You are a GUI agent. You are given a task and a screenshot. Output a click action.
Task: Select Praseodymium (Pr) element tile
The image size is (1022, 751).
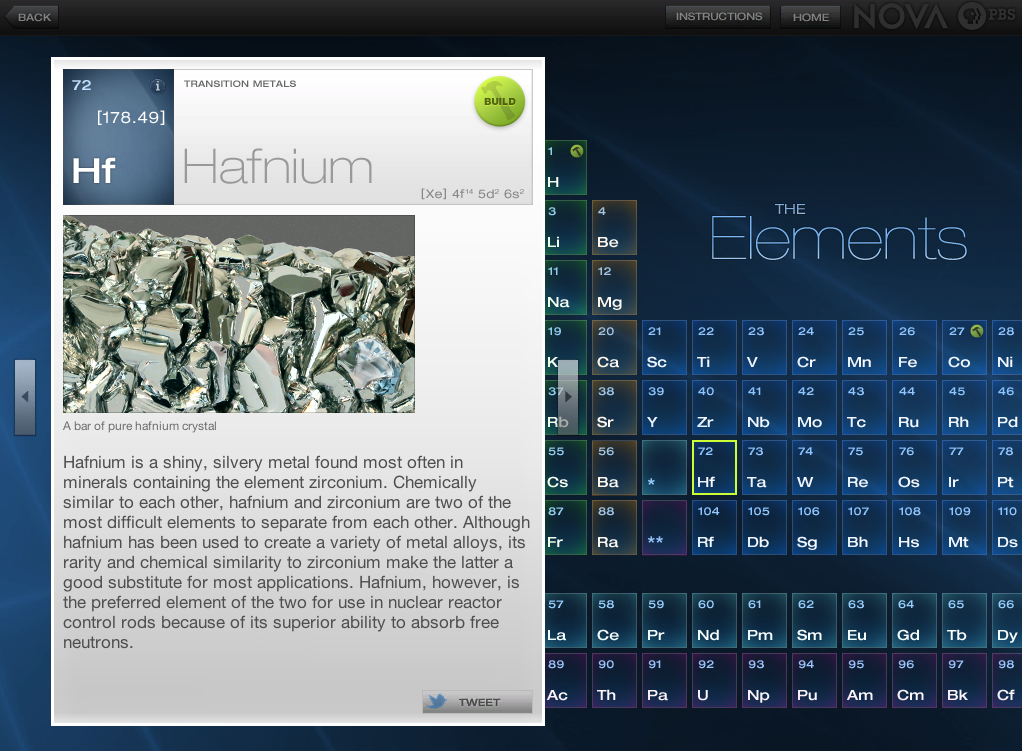664,621
